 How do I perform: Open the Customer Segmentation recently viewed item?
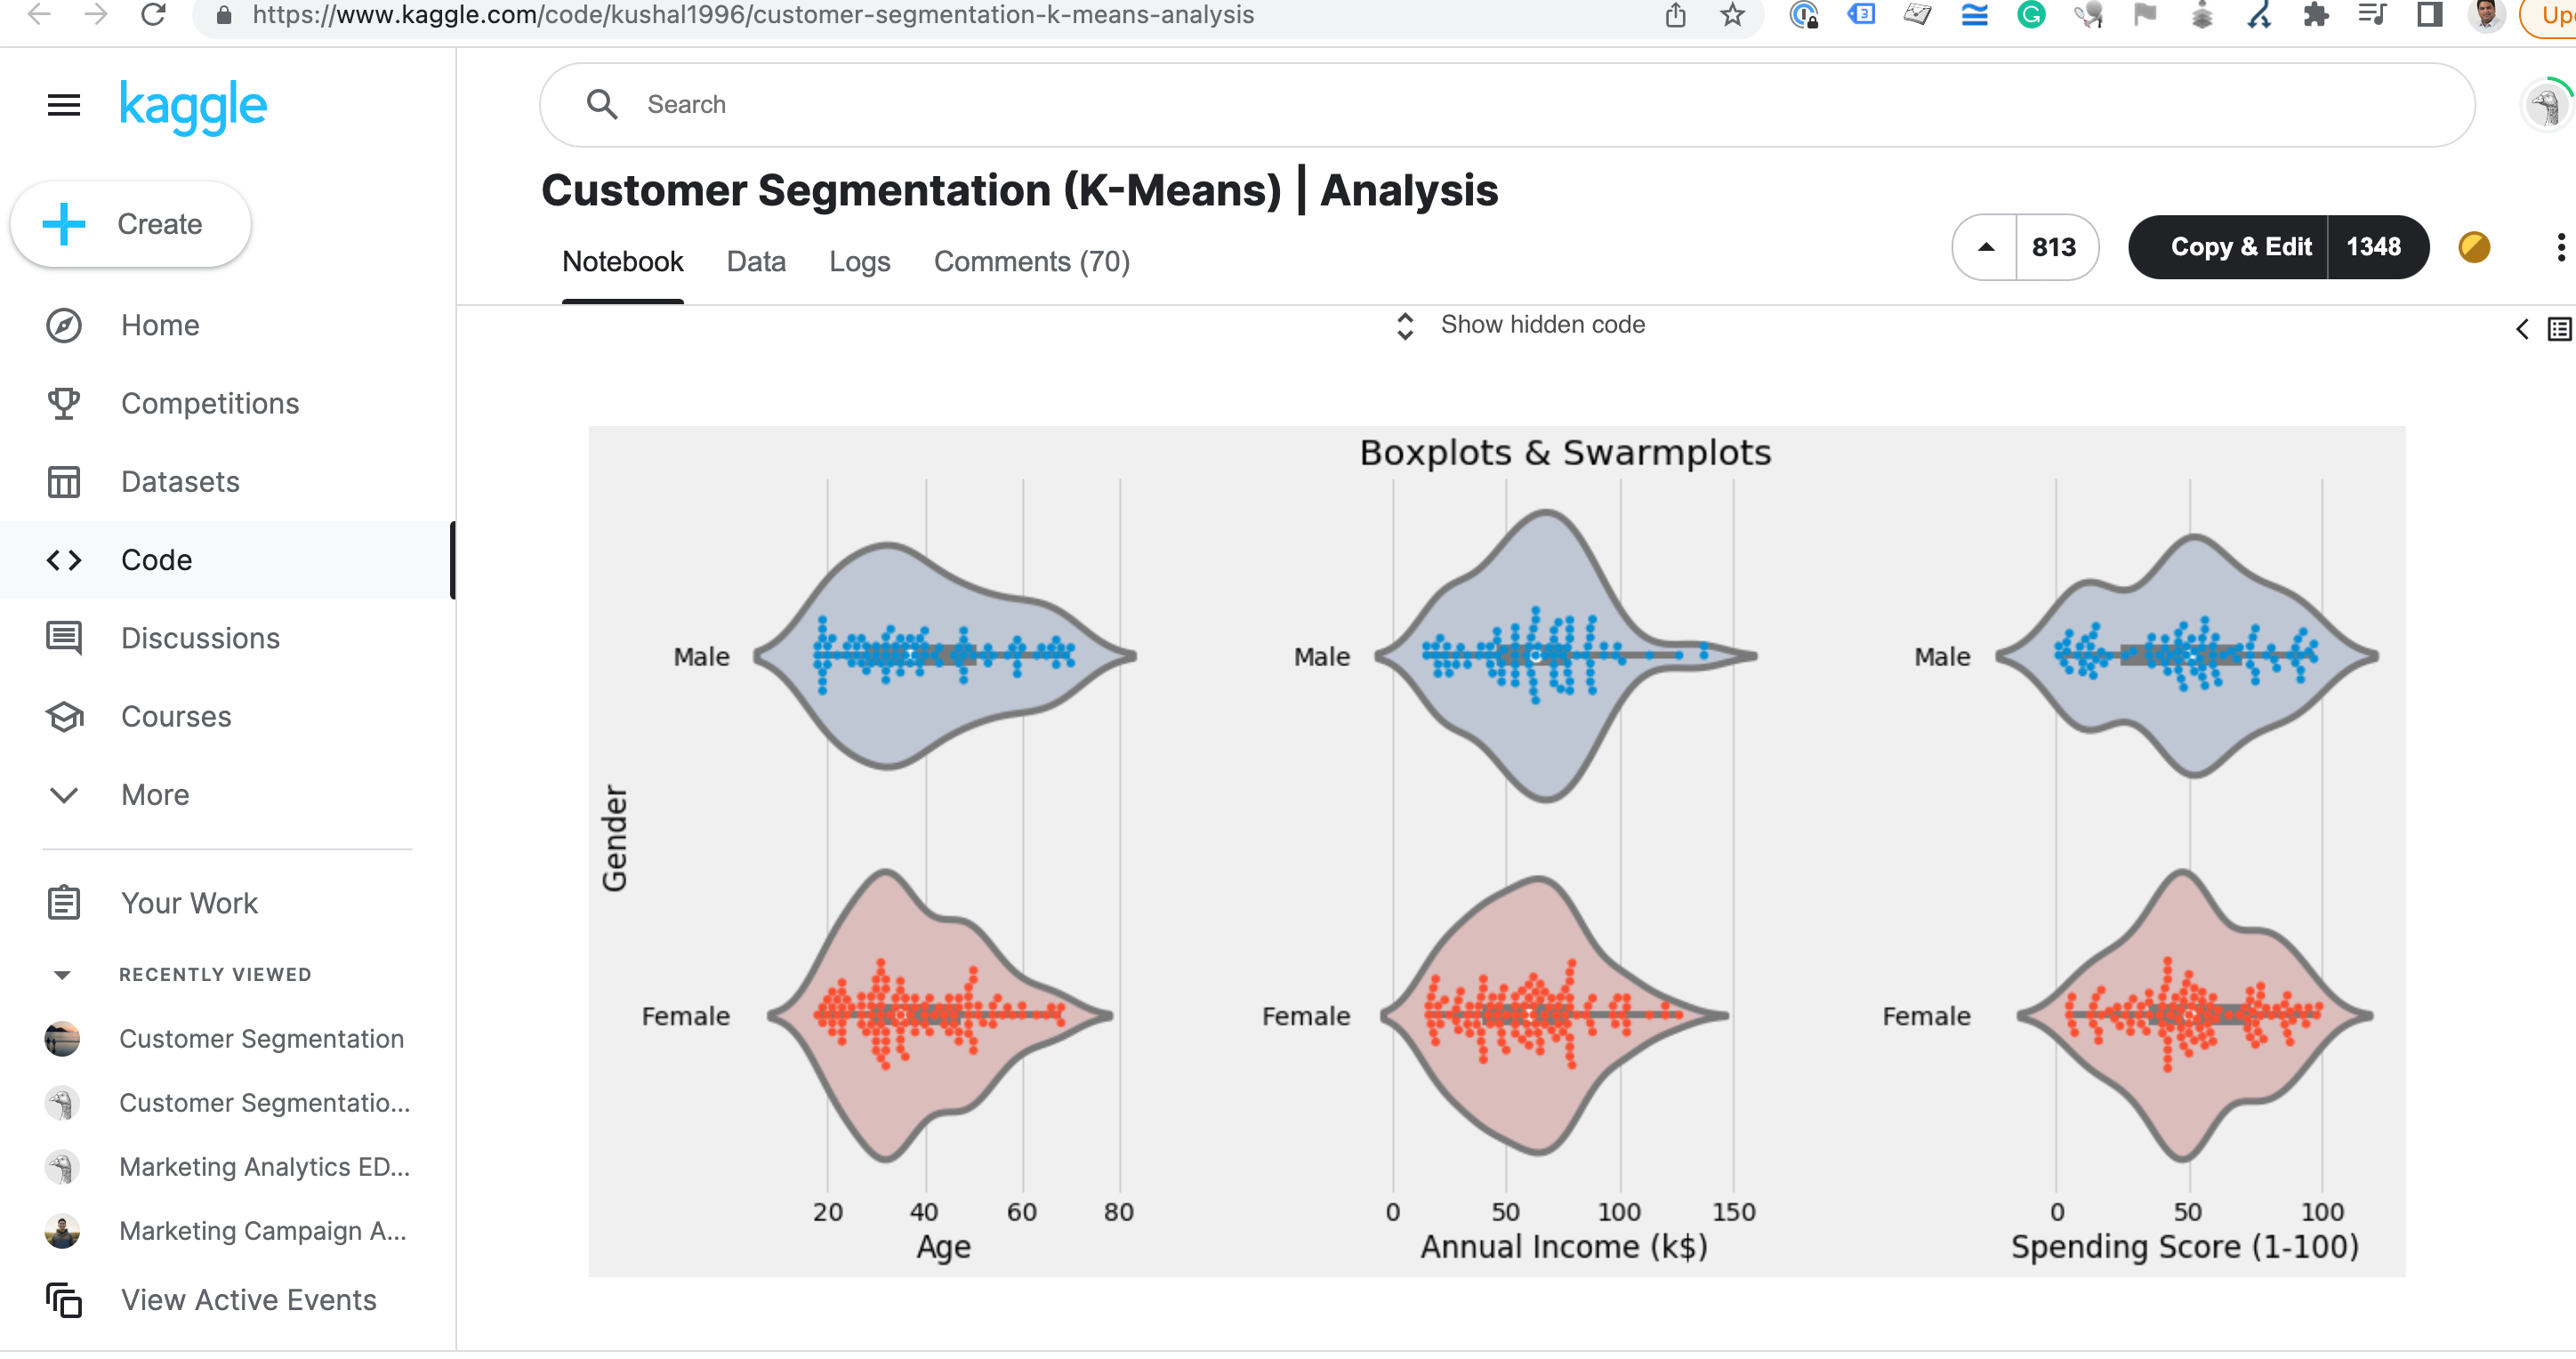(x=262, y=1039)
